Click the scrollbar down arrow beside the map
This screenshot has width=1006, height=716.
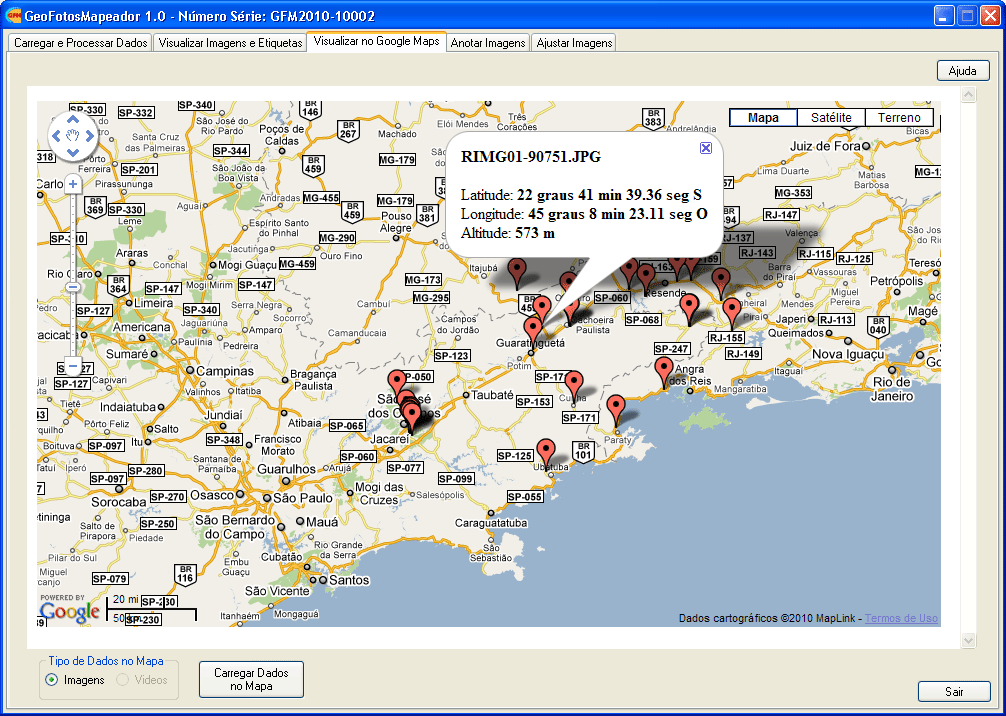(x=968, y=640)
